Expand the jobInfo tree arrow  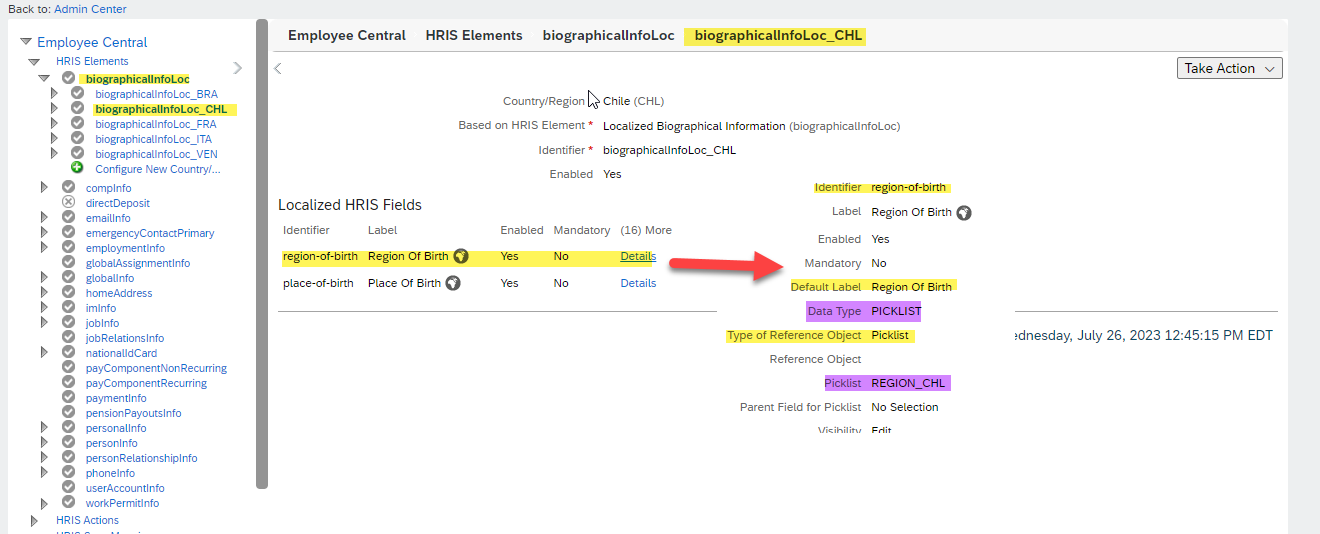click(44, 323)
